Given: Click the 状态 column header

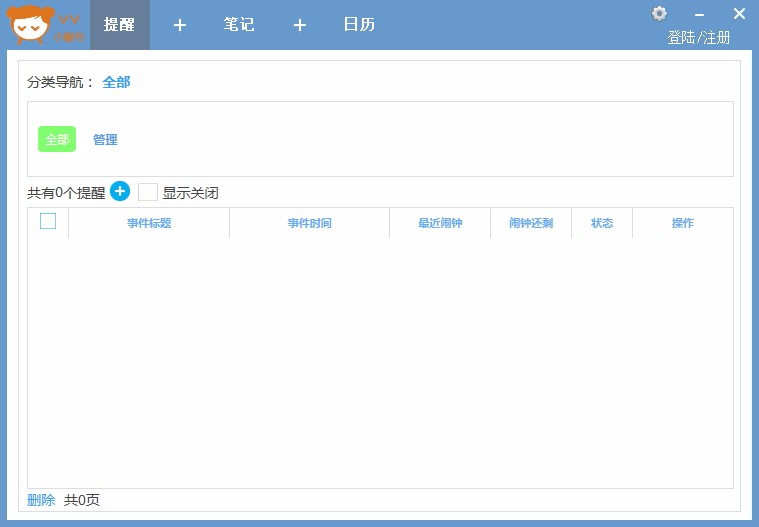Looking at the screenshot, I should coord(602,223).
